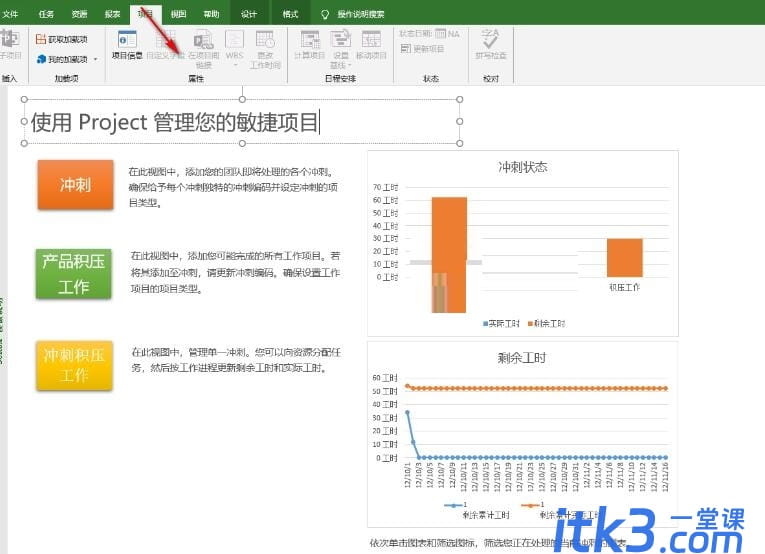The height and width of the screenshot is (554, 765).
Task: Click the 日程安排 (Schedule) group label
Action: (x=341, y=79)
